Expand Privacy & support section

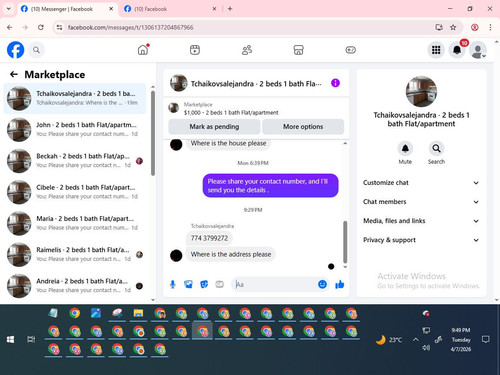(421, 240)
